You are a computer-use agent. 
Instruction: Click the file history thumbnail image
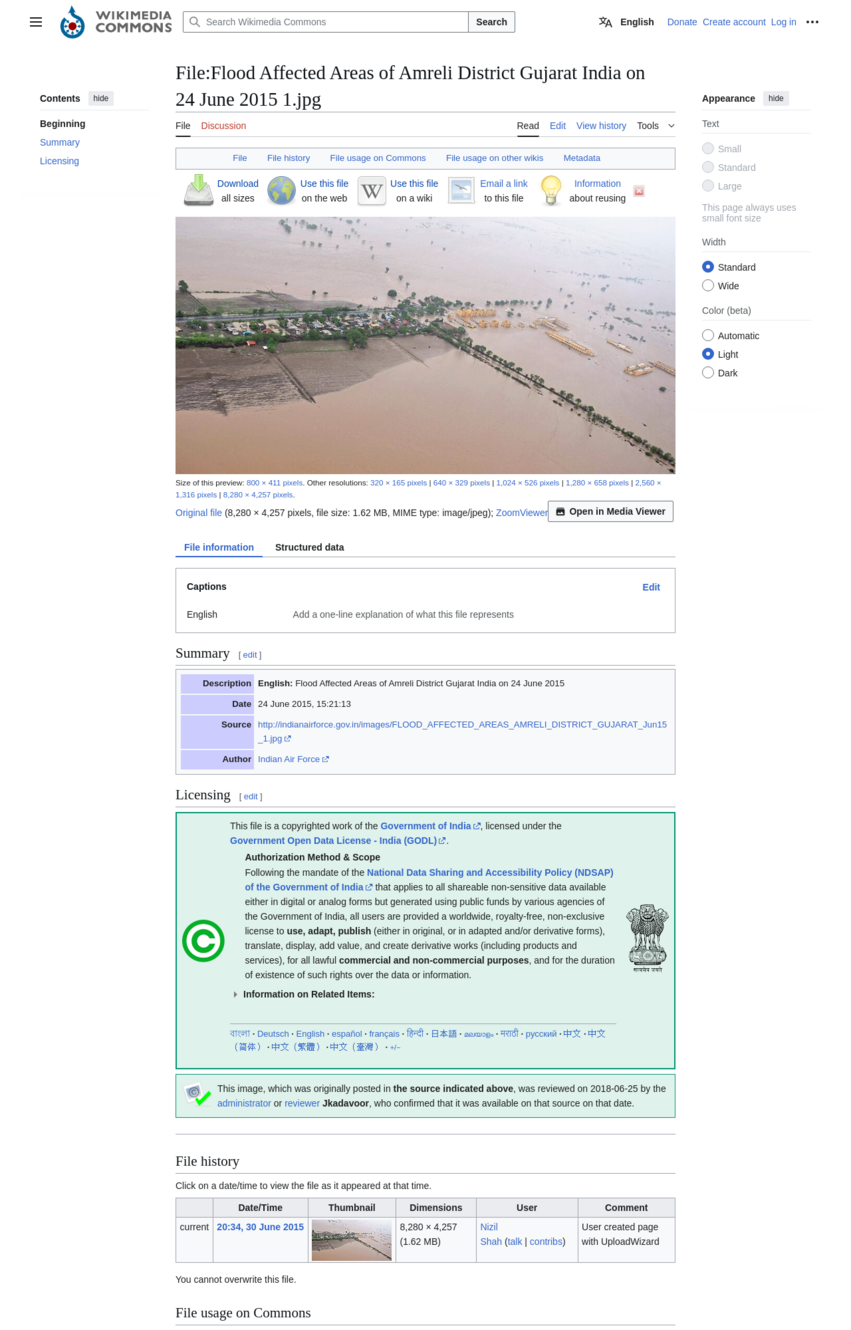[352, 1240]
